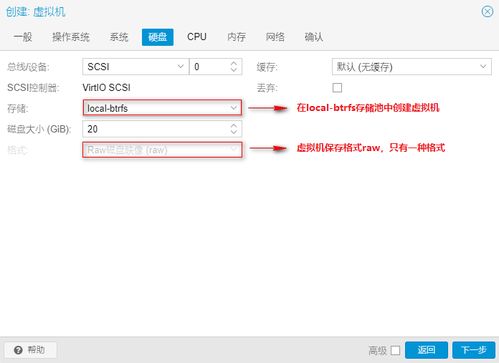Image resolution: width=499 pixels, height=363 pixels.
Task: Click the 磁盘大小 (GiB) label
Action: tap(39, 129)
